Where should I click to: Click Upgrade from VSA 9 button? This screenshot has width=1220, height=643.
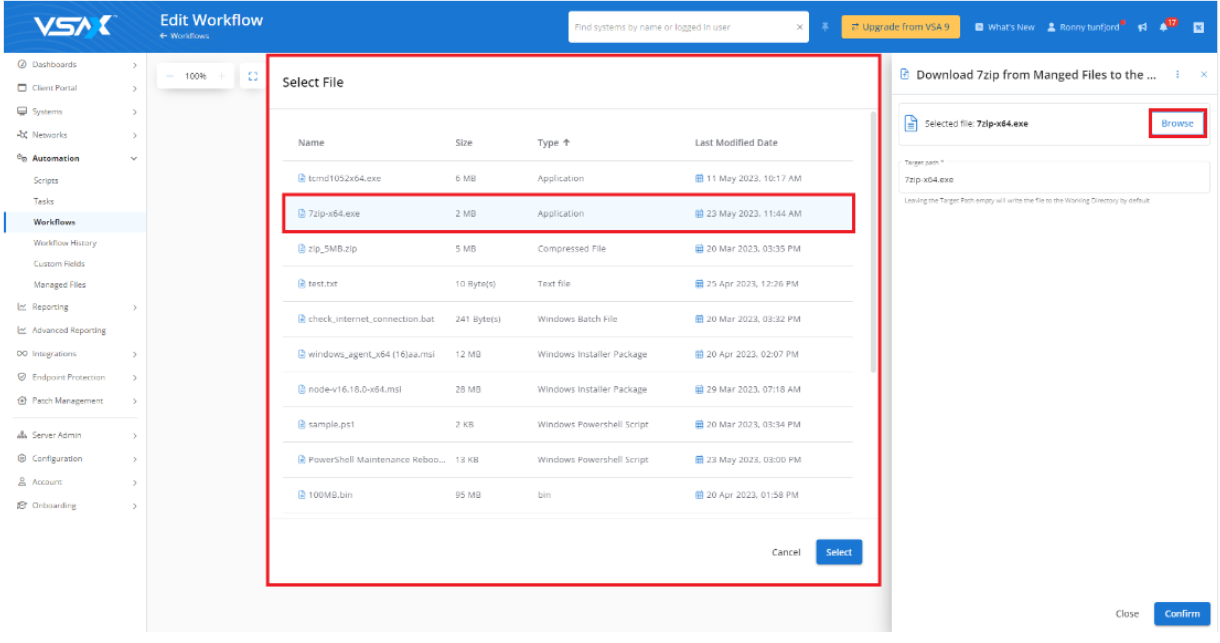[901, 27]
